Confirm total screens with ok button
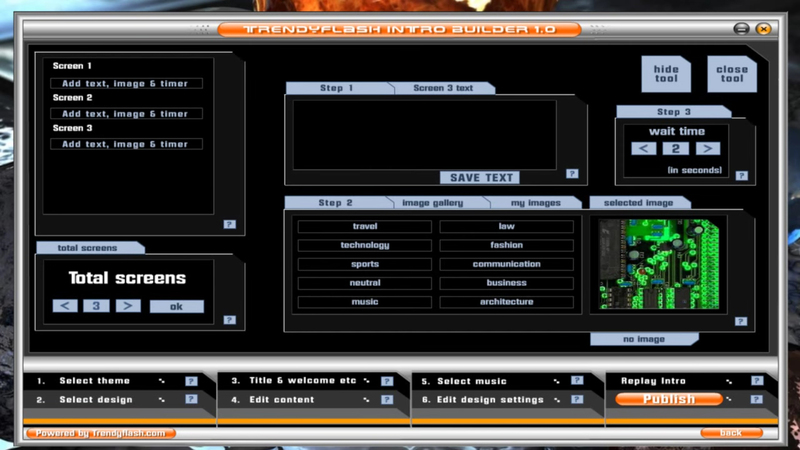 coord(177,306)
